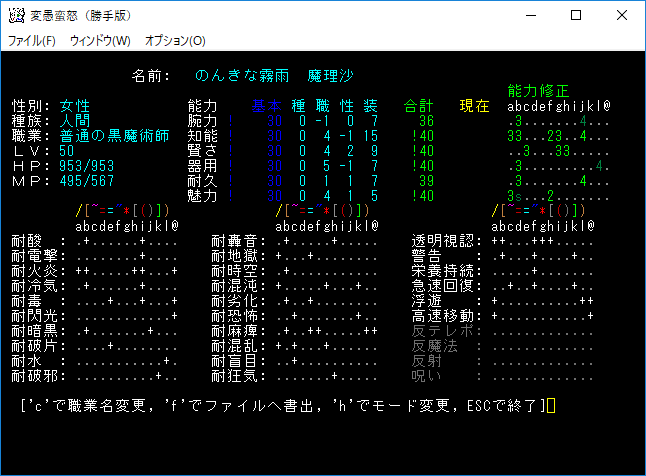Click the 合計 column header
This screenshot has height=476, width=646.
419,106
